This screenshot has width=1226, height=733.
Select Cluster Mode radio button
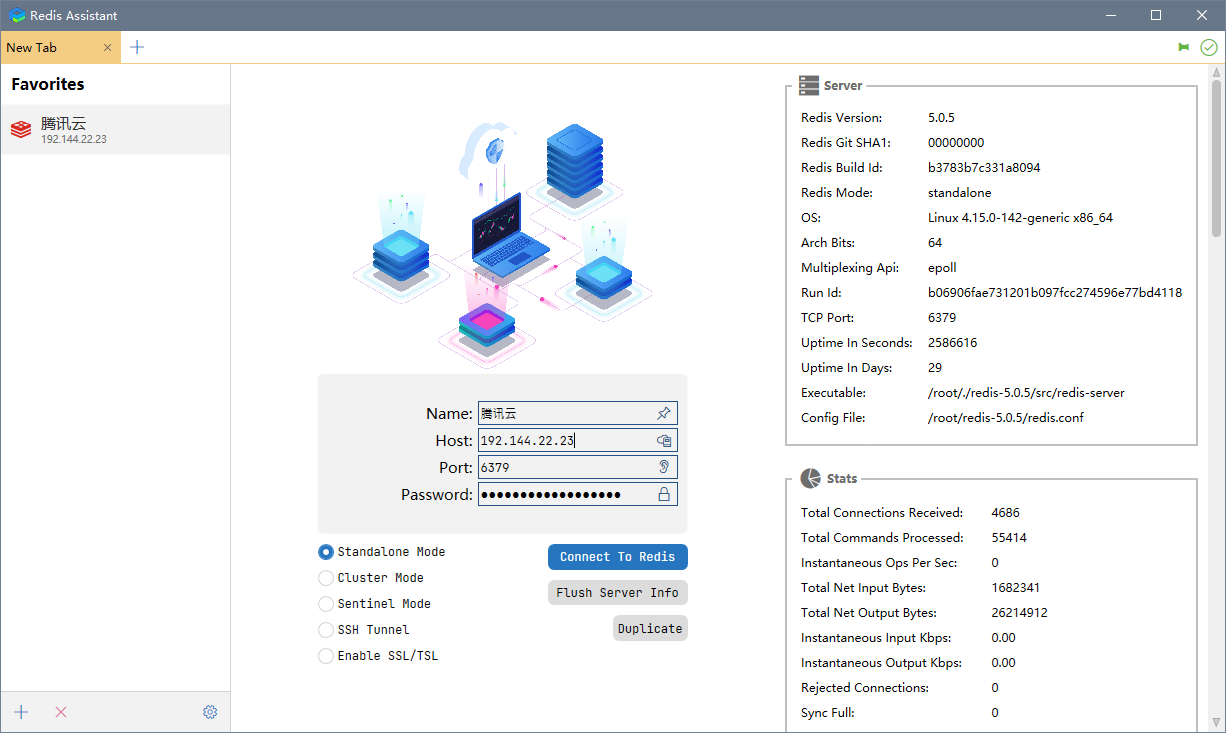click(326, 578)
